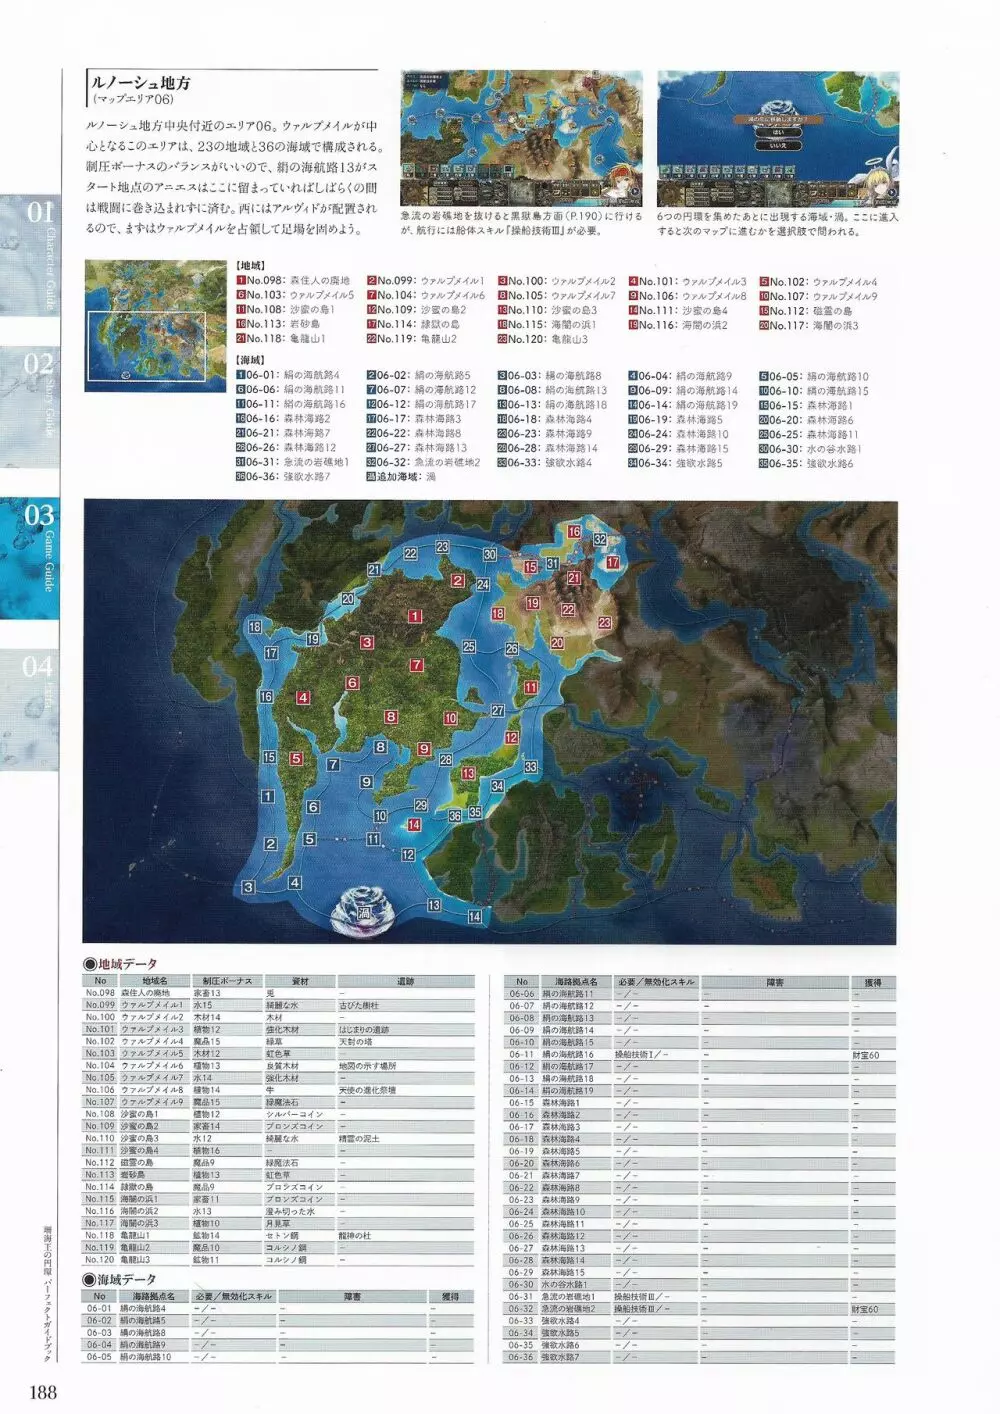The height and width of the screenshot is (1414, 1000).
Task: Select red region marker 1 on map
Action: (x=414, y=616)
